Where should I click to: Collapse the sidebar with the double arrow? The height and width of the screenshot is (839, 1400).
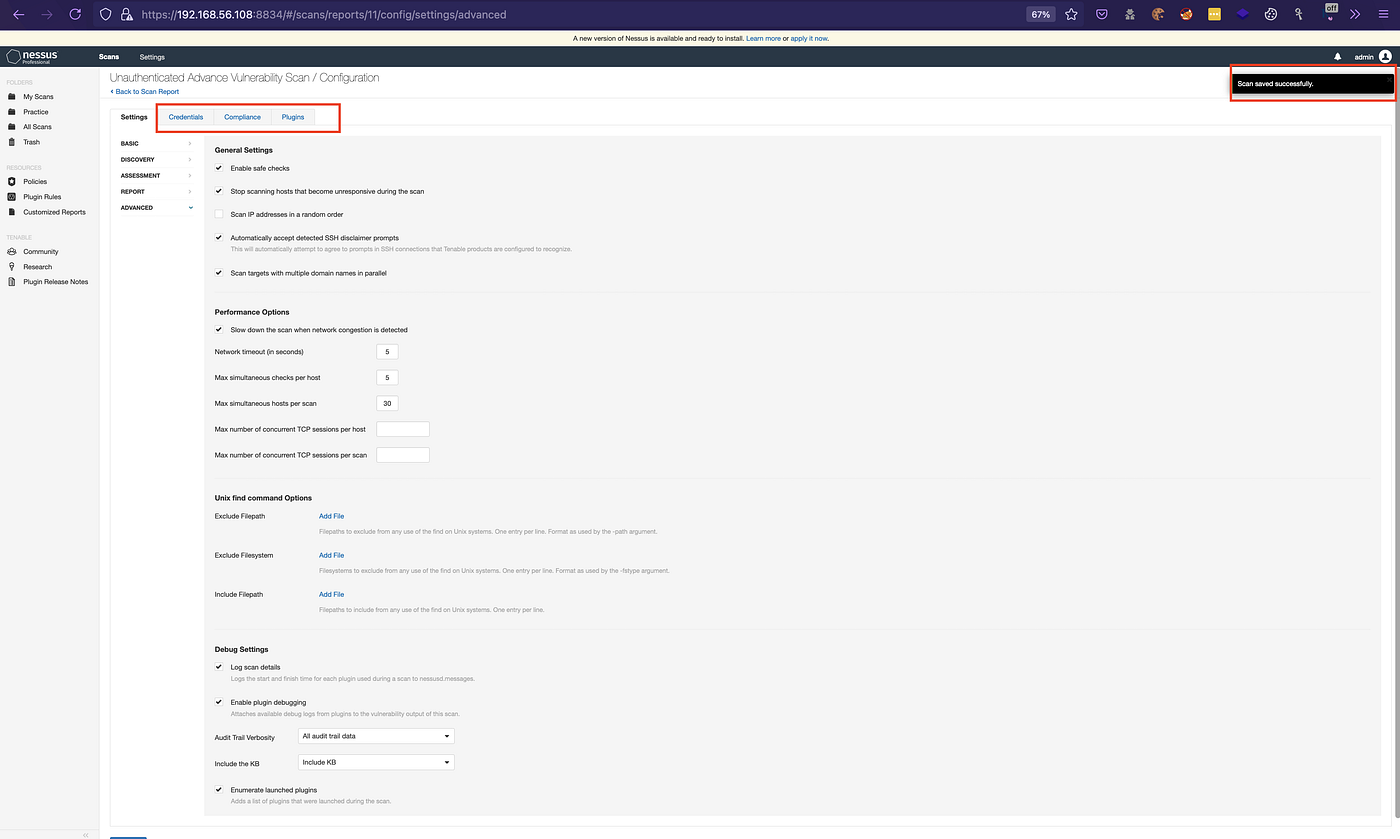[x=85, y=834]
